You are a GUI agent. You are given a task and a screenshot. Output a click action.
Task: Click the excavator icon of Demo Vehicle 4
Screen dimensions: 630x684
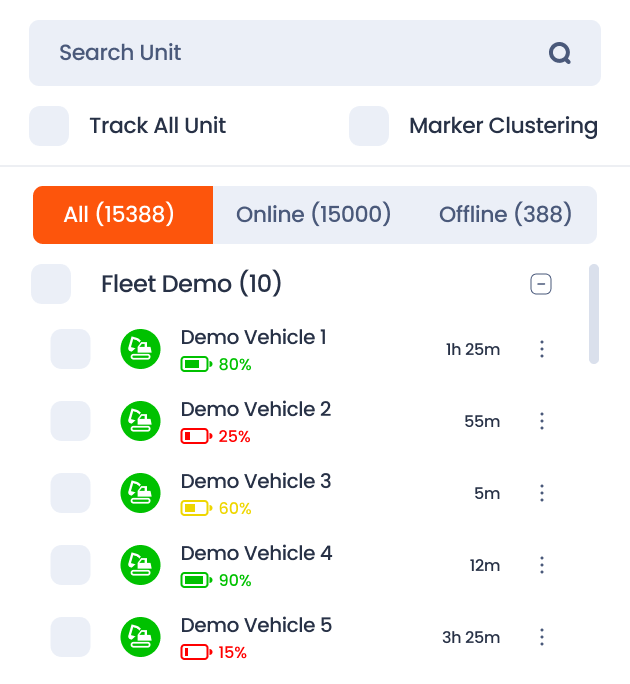(140, 565)
